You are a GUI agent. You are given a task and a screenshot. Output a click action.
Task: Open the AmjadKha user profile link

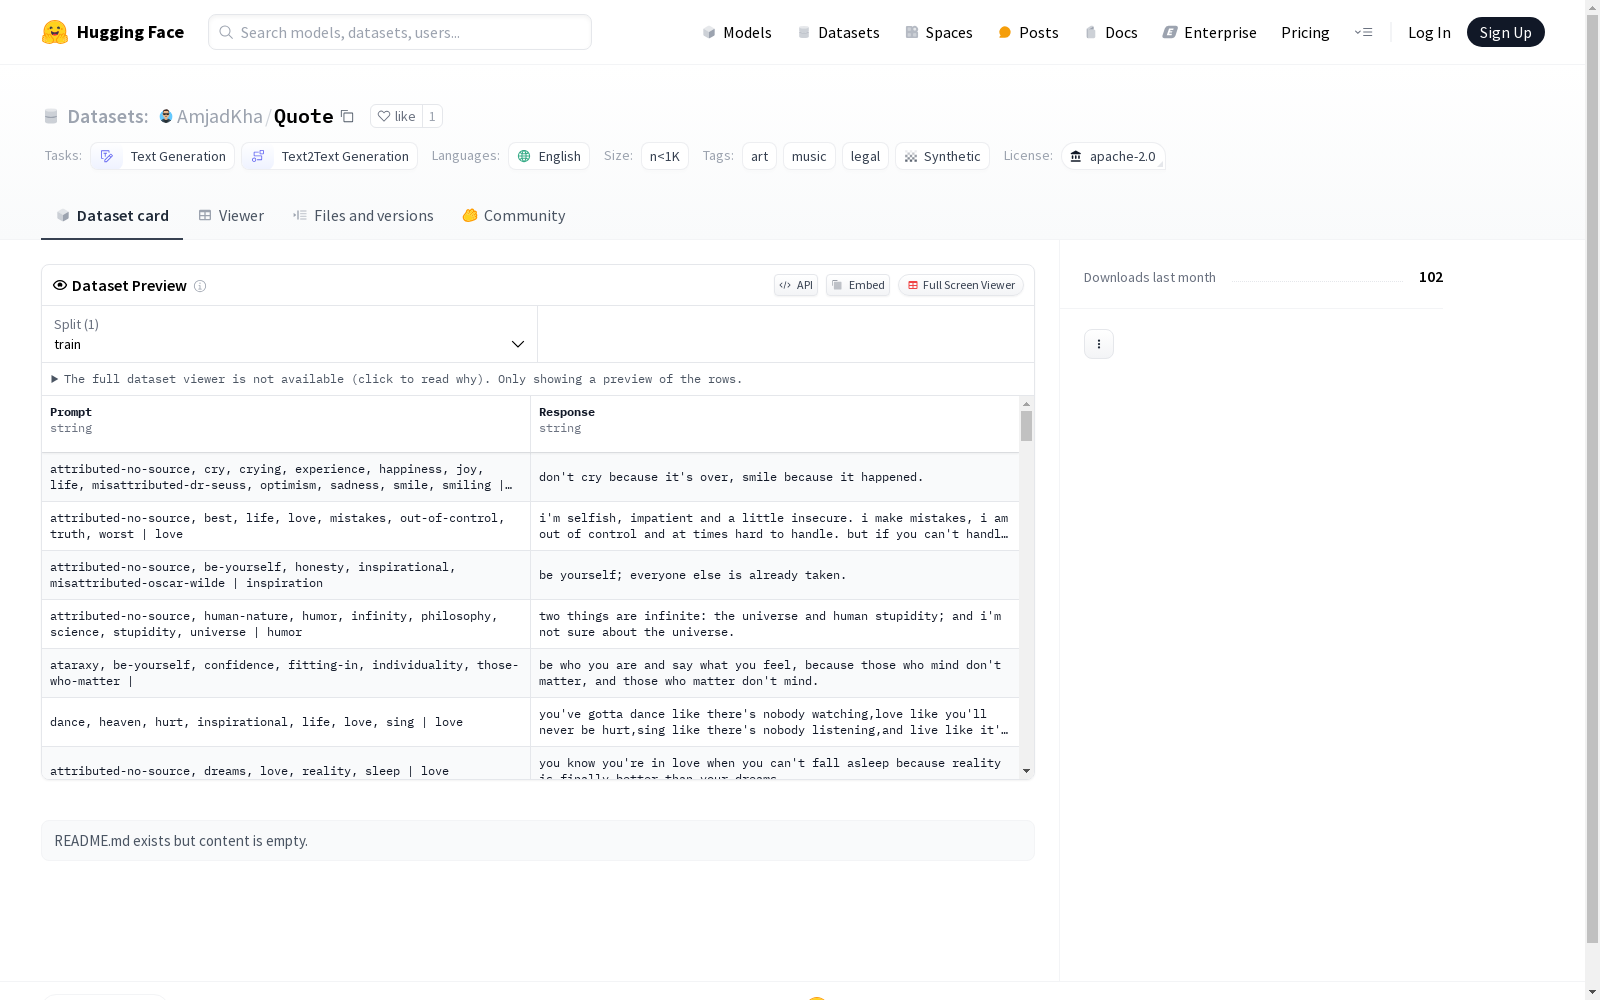(x=220, y=116)
